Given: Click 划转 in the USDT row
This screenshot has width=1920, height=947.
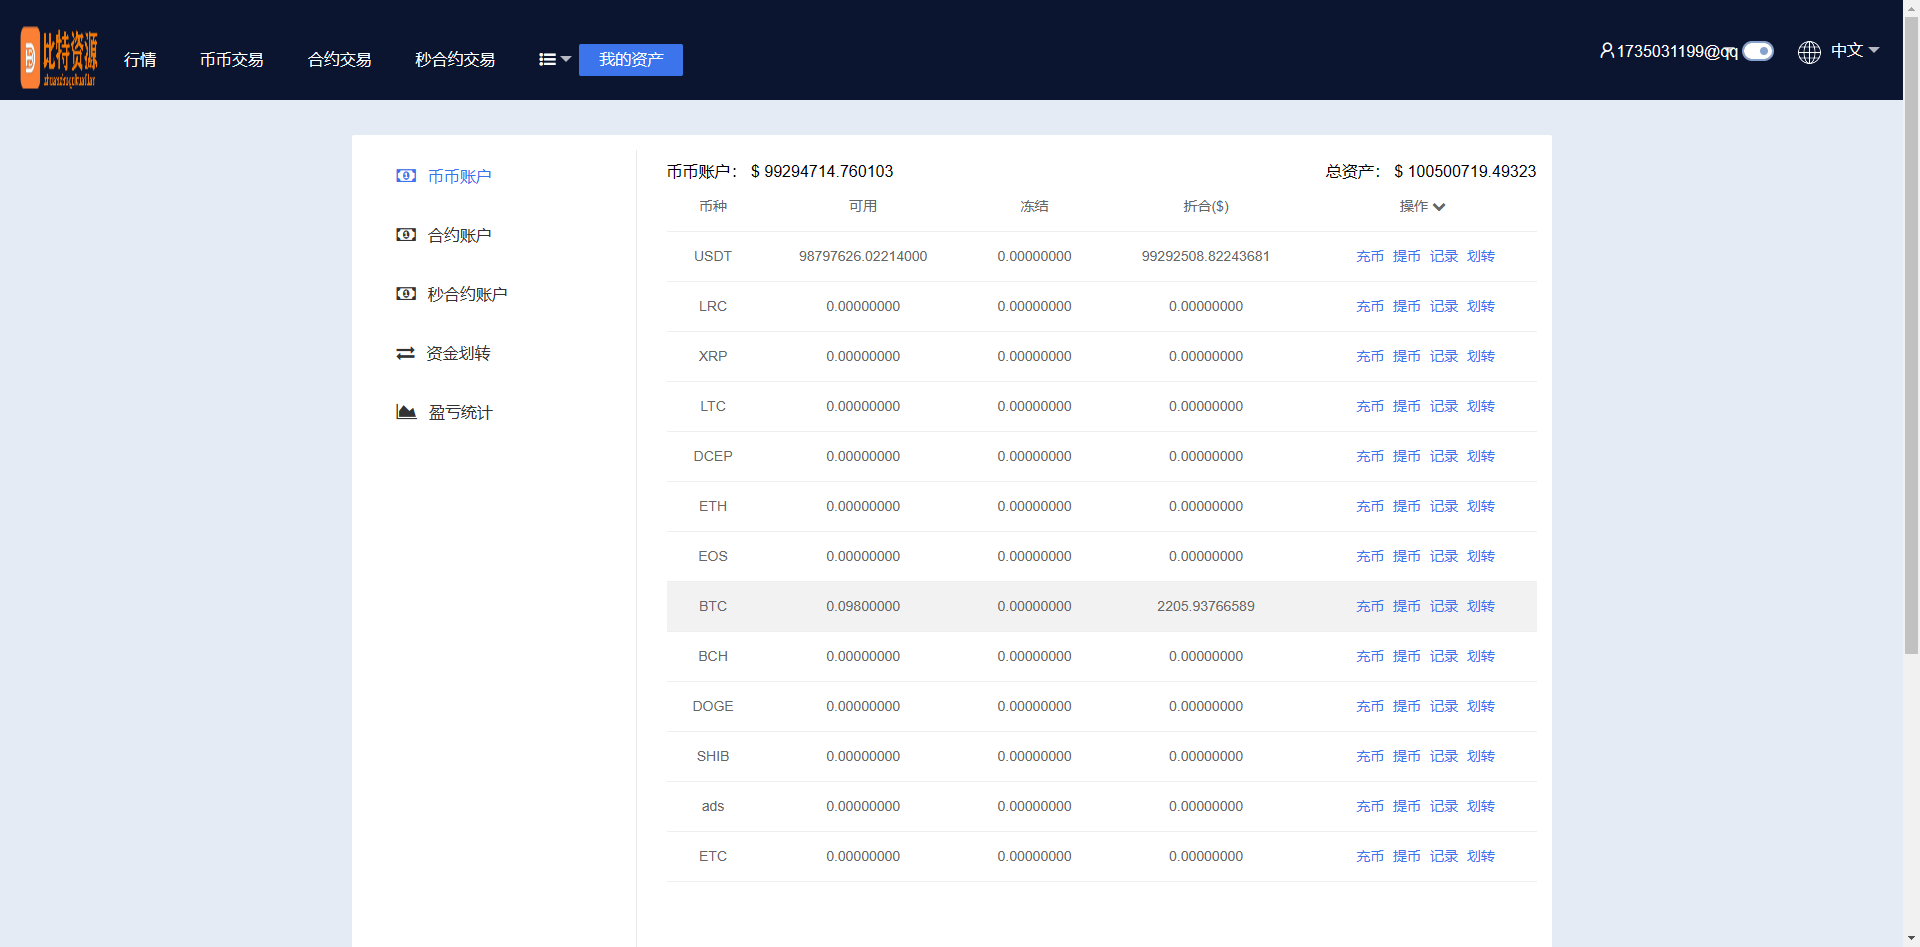Looking at the screenshot, I should [x=1481, y=256].
